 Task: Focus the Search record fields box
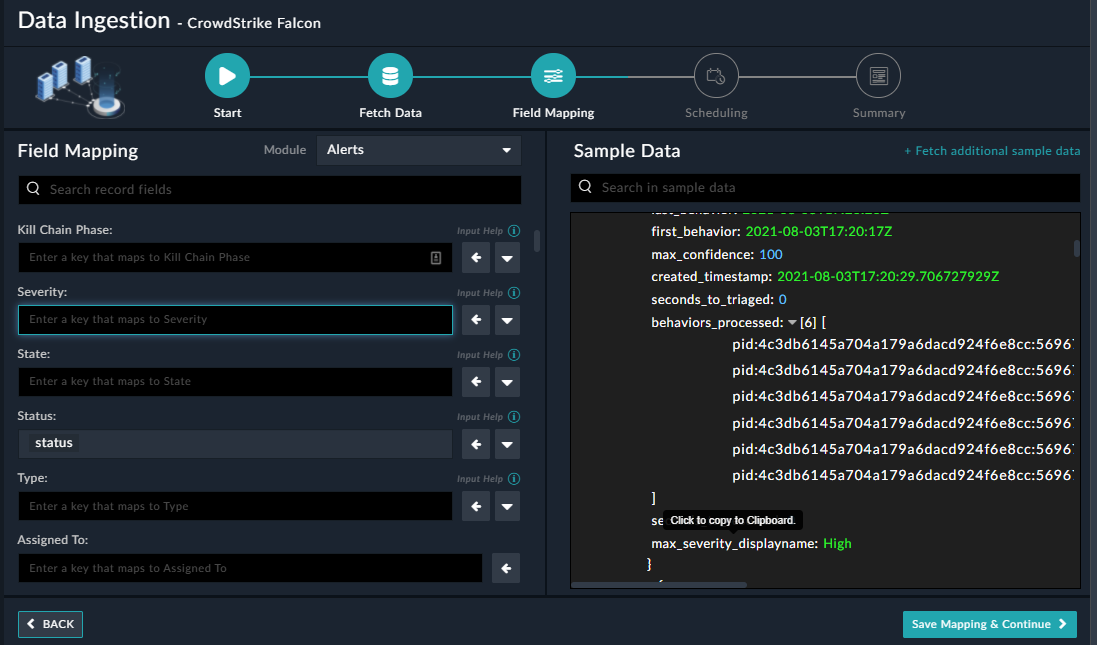(x=269, y=189)
